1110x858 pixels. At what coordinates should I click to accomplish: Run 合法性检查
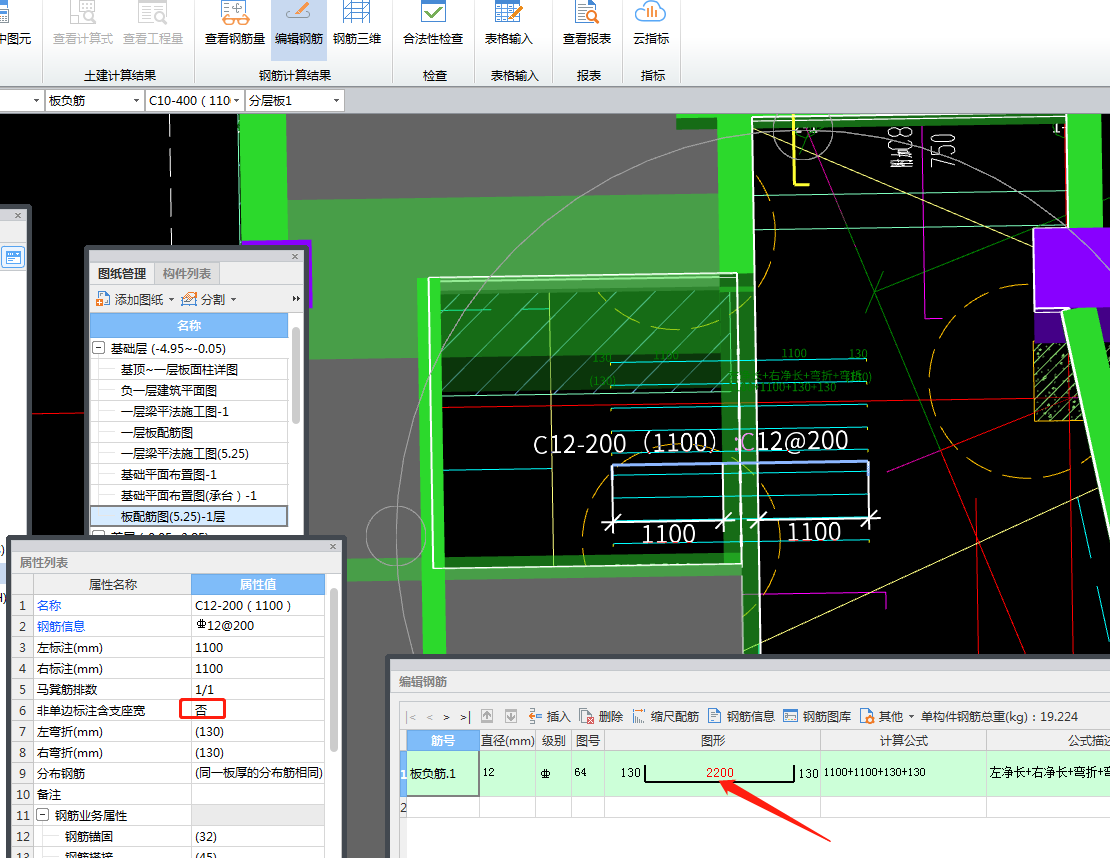(433, 25)
